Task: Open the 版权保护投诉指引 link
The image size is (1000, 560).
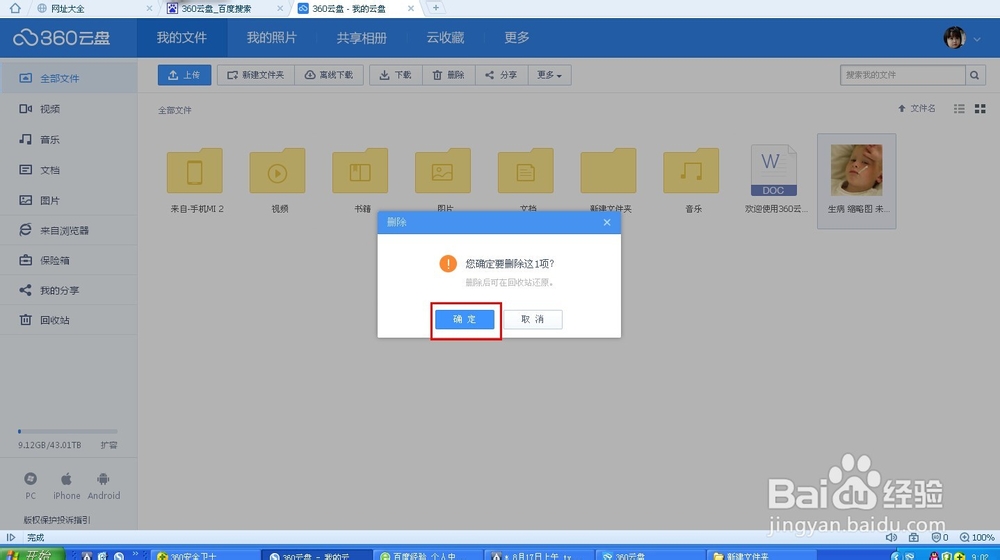Action: point(57,520)
